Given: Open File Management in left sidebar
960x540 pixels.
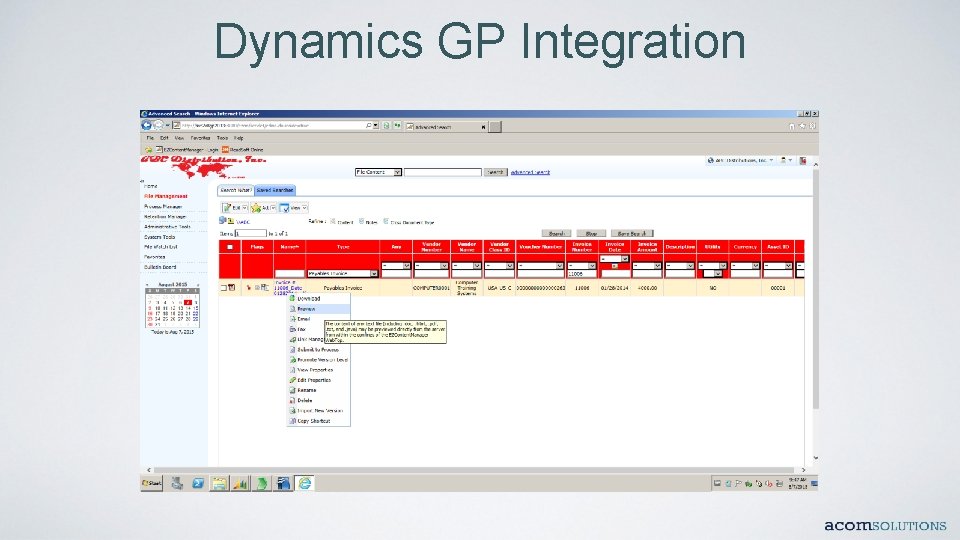Looking at the screenshot, I should pos(165,197).
